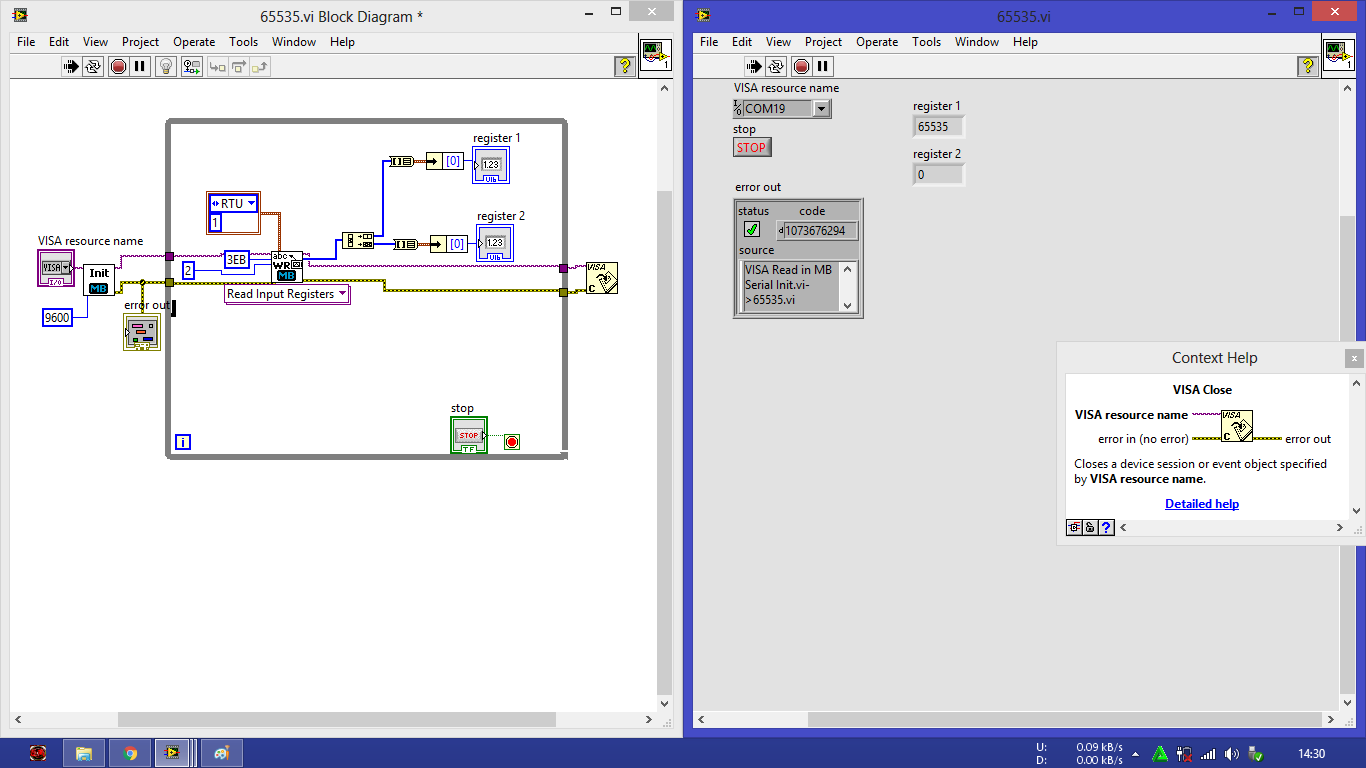Viewport: 1366px width, 768px height.
Task: Open Chrome from the taskbar
Action: (130, 753)
